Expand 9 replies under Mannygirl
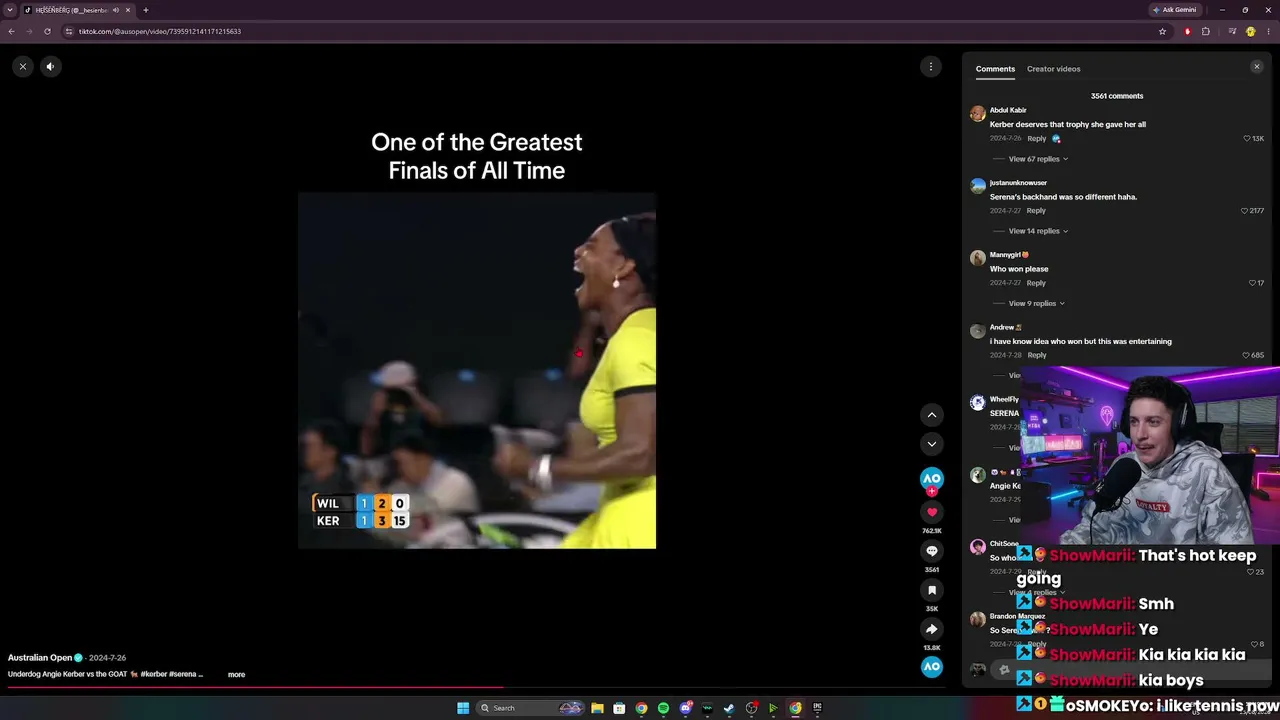The width and height of the screenshot is (1280, 720). click(1036, 303)
